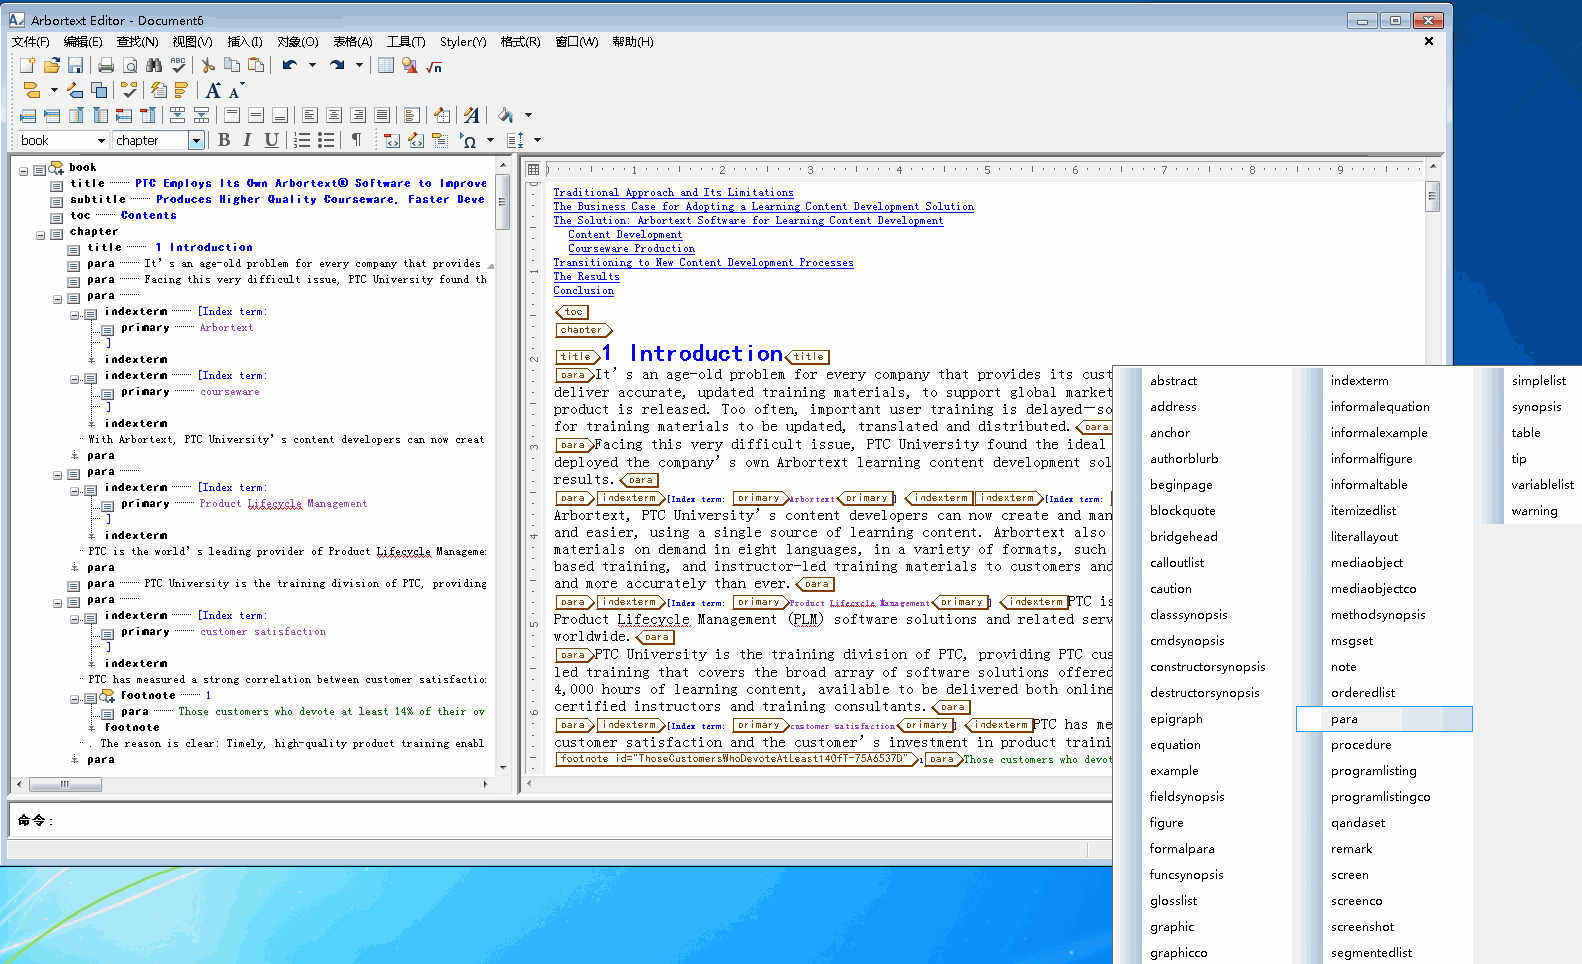Align cell text right
The width and height of the screenshot is (1582, 964).
358,115
